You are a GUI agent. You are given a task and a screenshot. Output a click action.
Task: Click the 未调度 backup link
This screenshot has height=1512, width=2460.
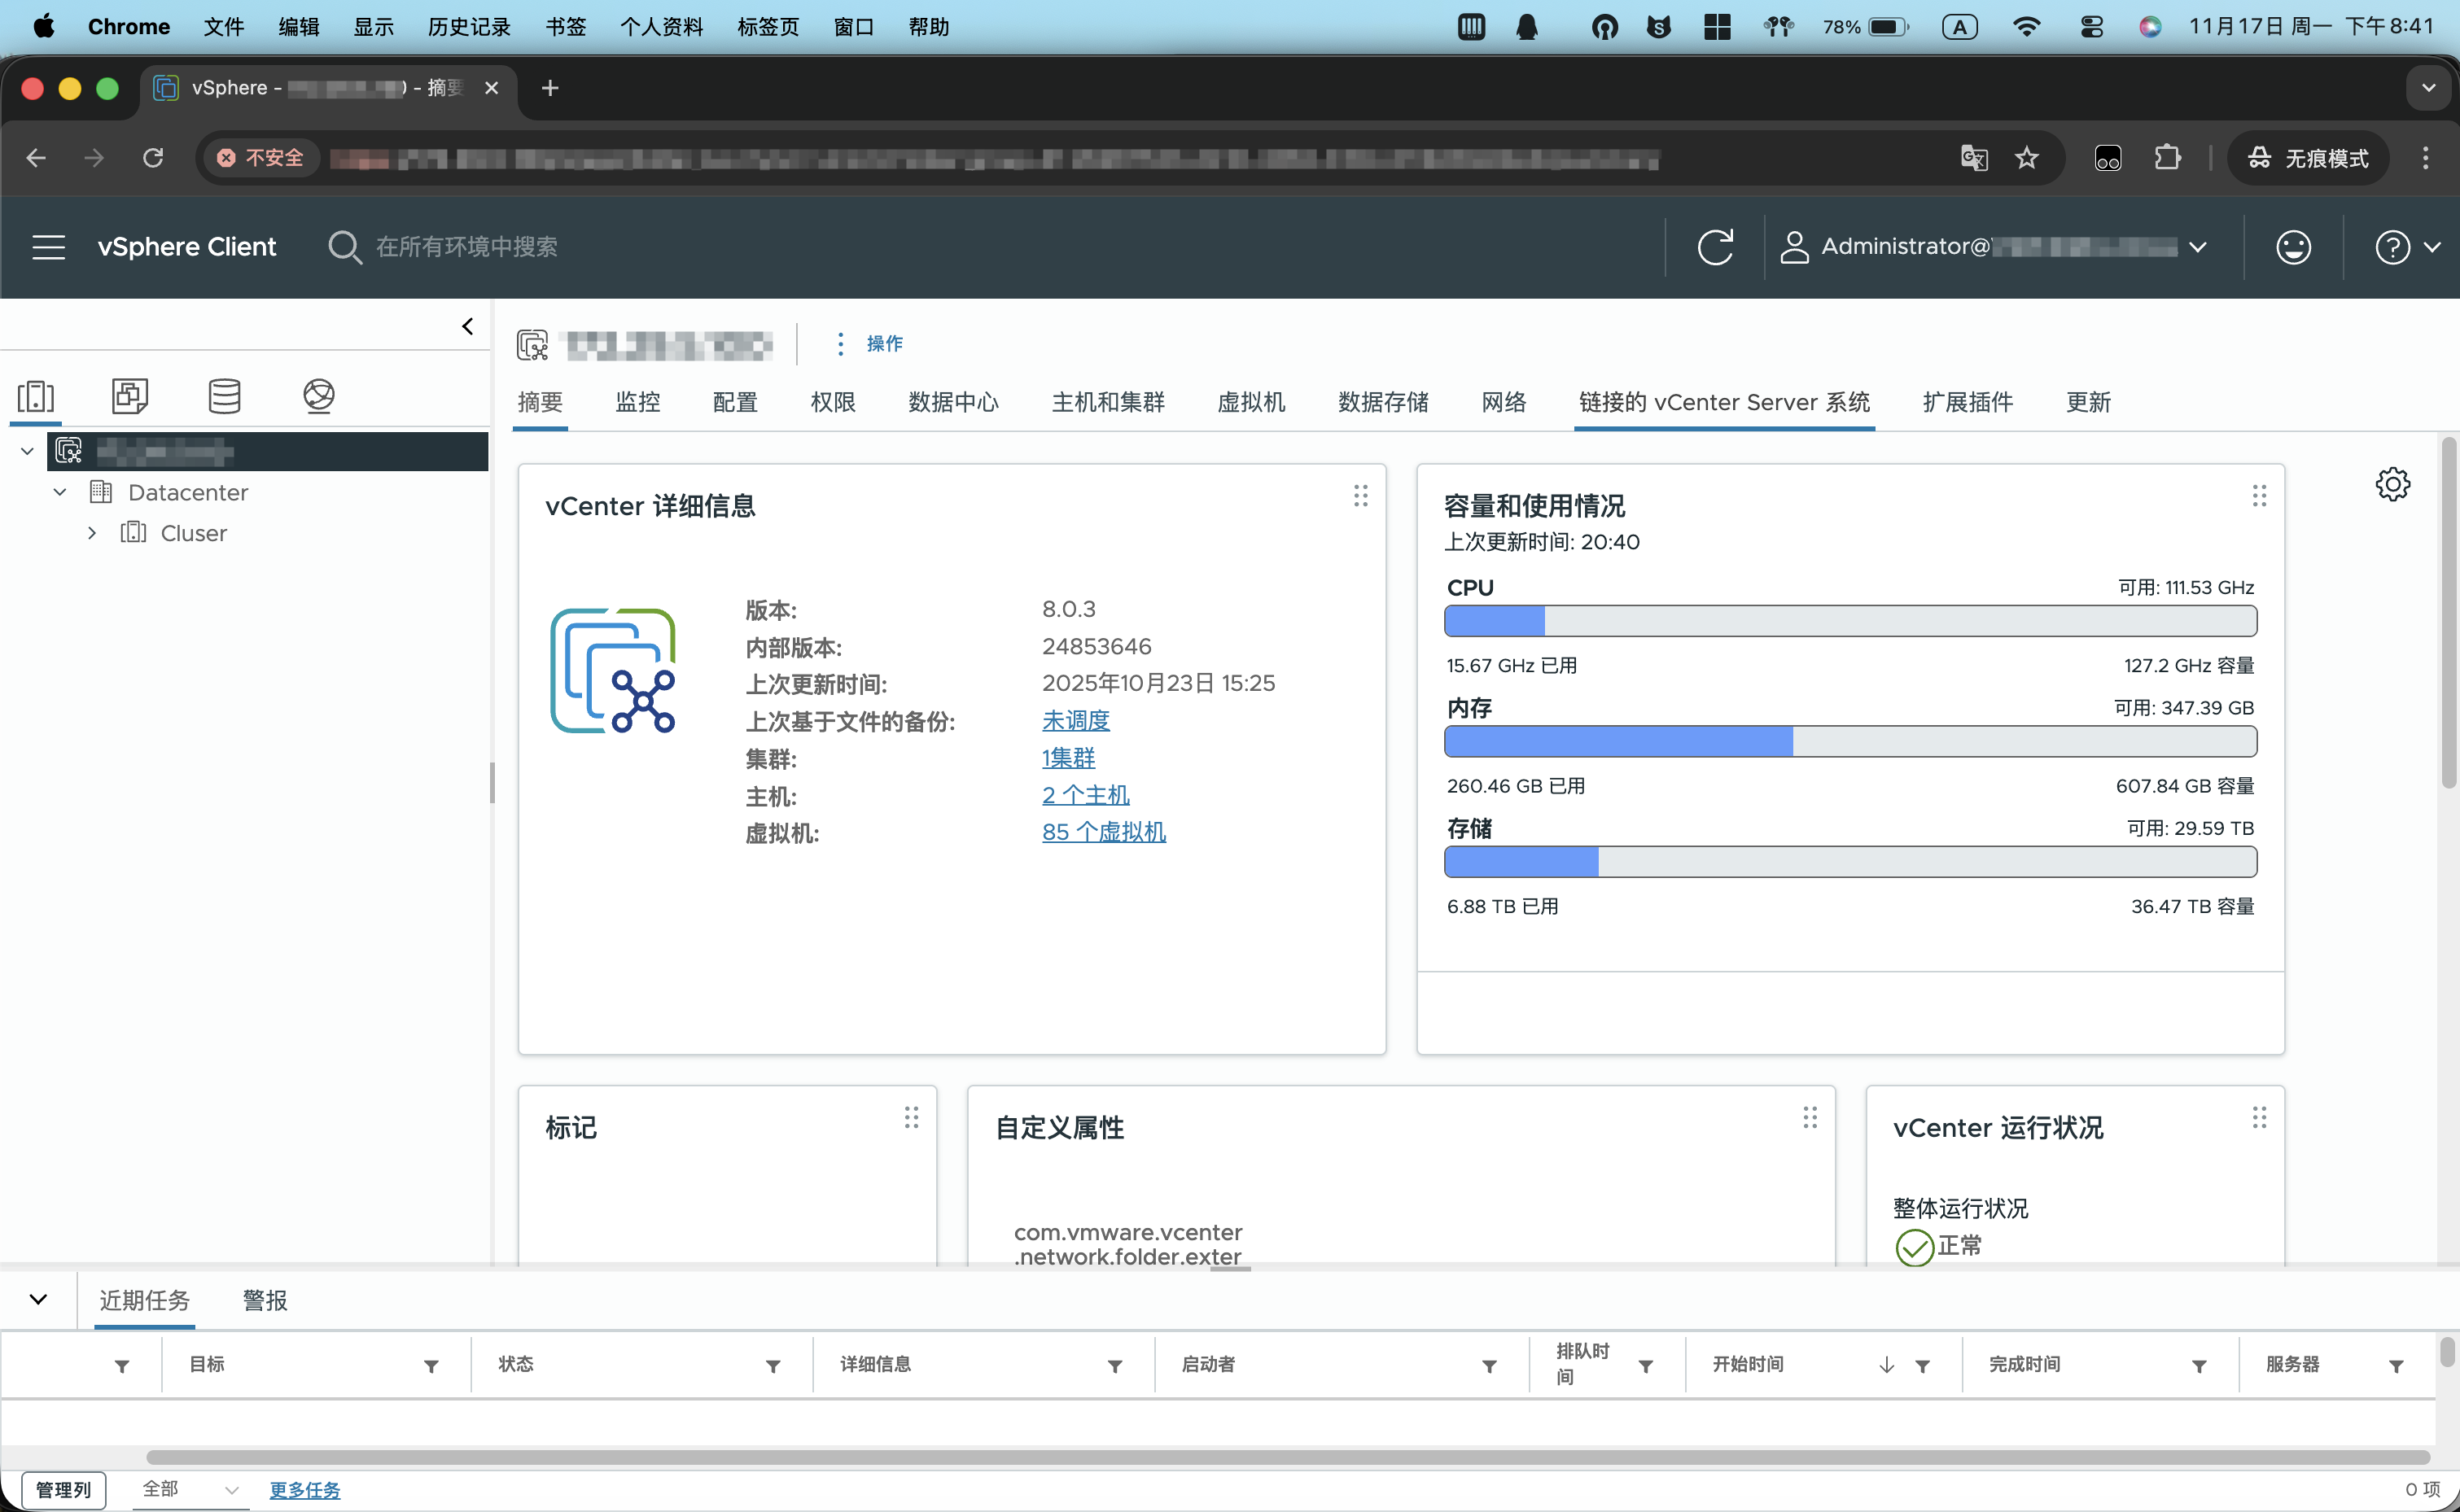click(1075, 720)
